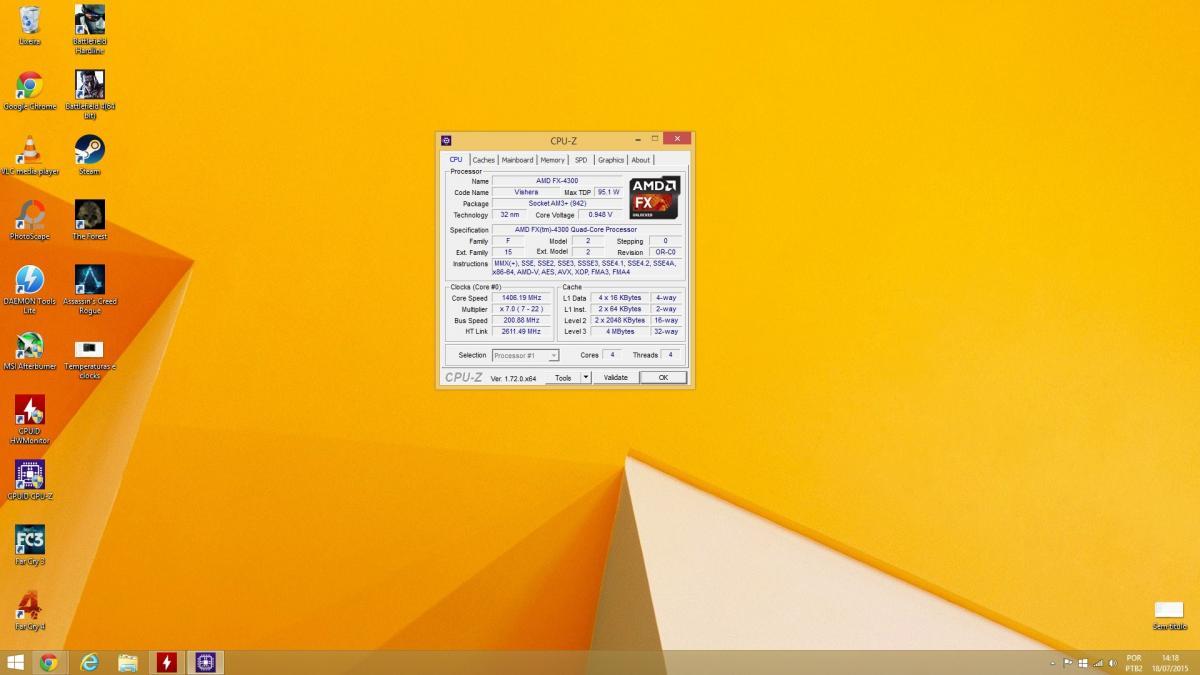Open File Explorer from the taskbar
The width and height of the screenshot is (1200, 675).
pyautogui.click(x=128, y=662)
